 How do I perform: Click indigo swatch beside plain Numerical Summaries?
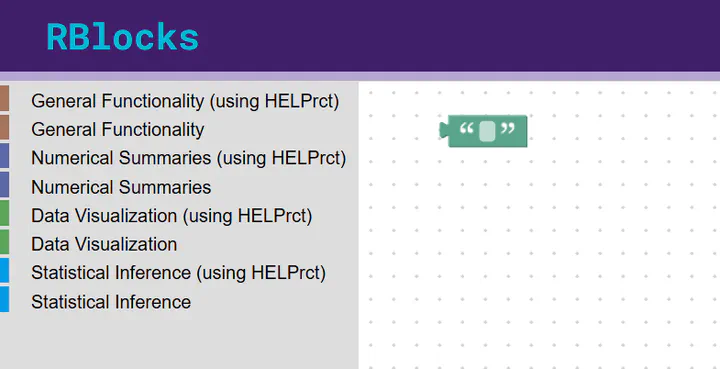(x=4, y=184)
